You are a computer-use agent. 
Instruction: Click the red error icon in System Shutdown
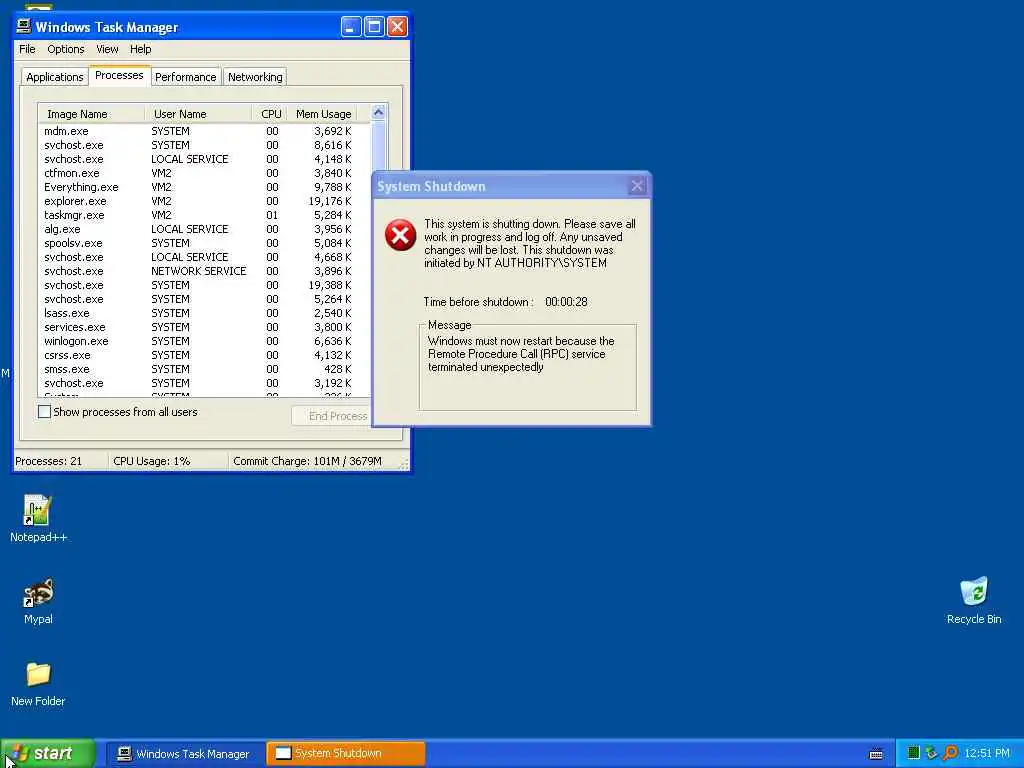click(x=400, y=235)
